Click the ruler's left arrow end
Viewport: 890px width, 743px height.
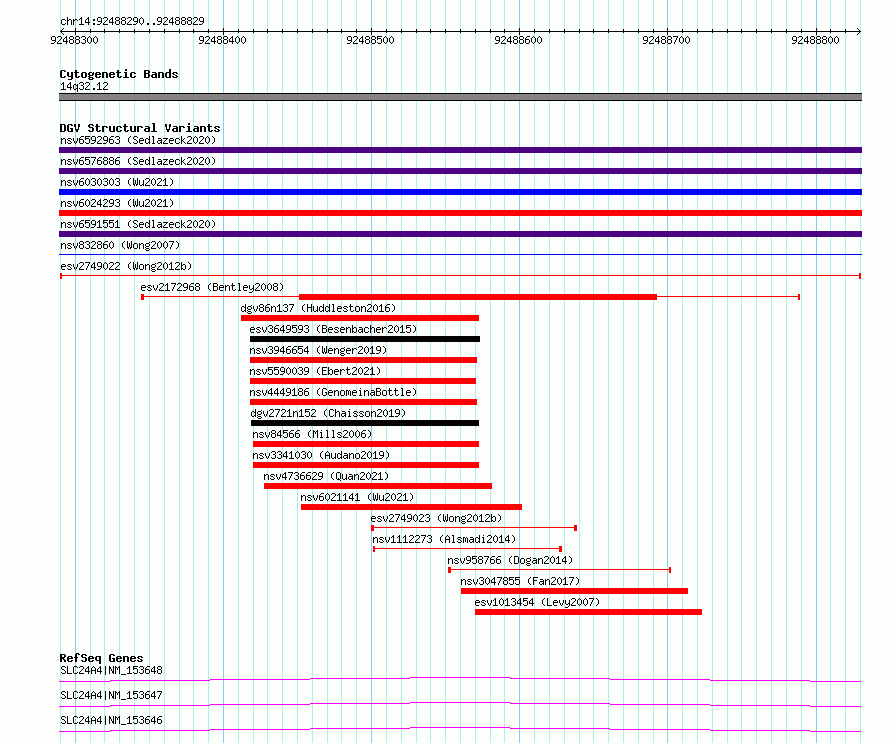tap(62, 32)
